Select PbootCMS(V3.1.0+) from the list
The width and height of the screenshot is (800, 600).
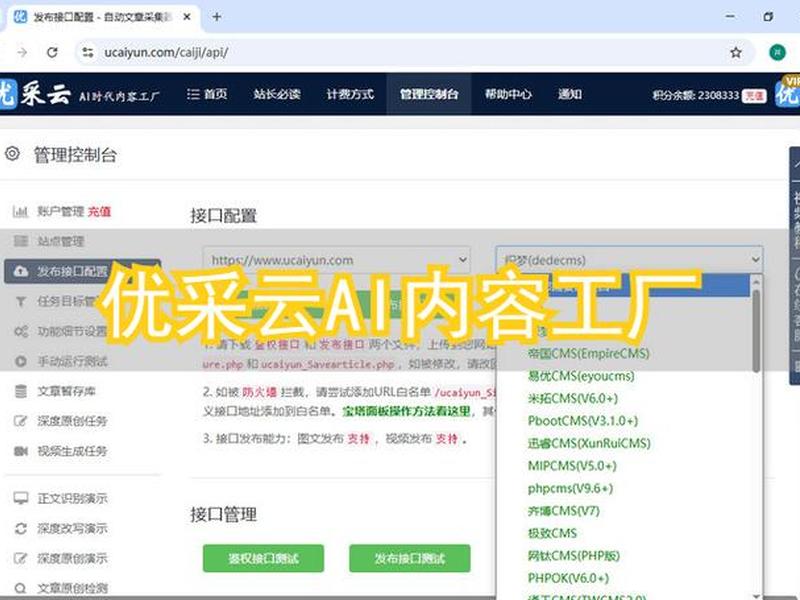point(583,421)
